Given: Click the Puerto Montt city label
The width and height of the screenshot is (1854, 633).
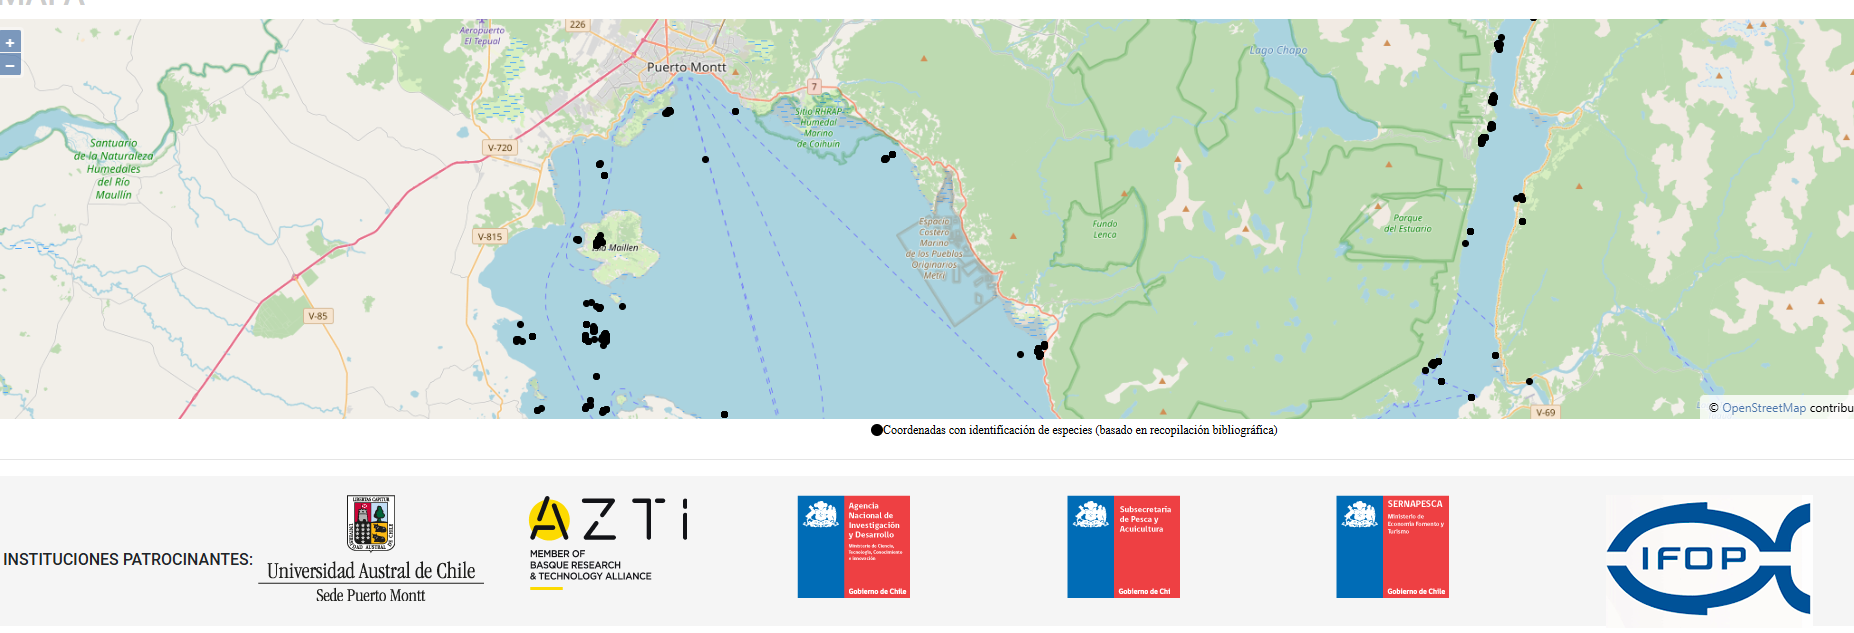Looking at the screenshot, I should (686, 67).
